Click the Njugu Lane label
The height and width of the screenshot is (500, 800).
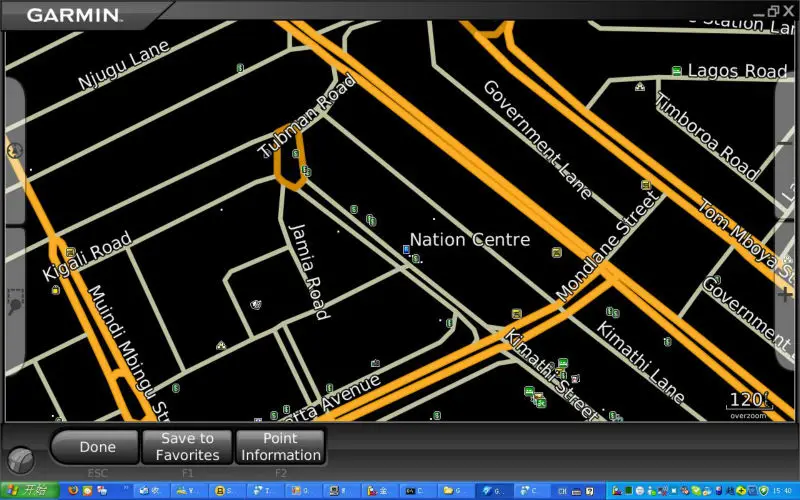tap(124, 64)
